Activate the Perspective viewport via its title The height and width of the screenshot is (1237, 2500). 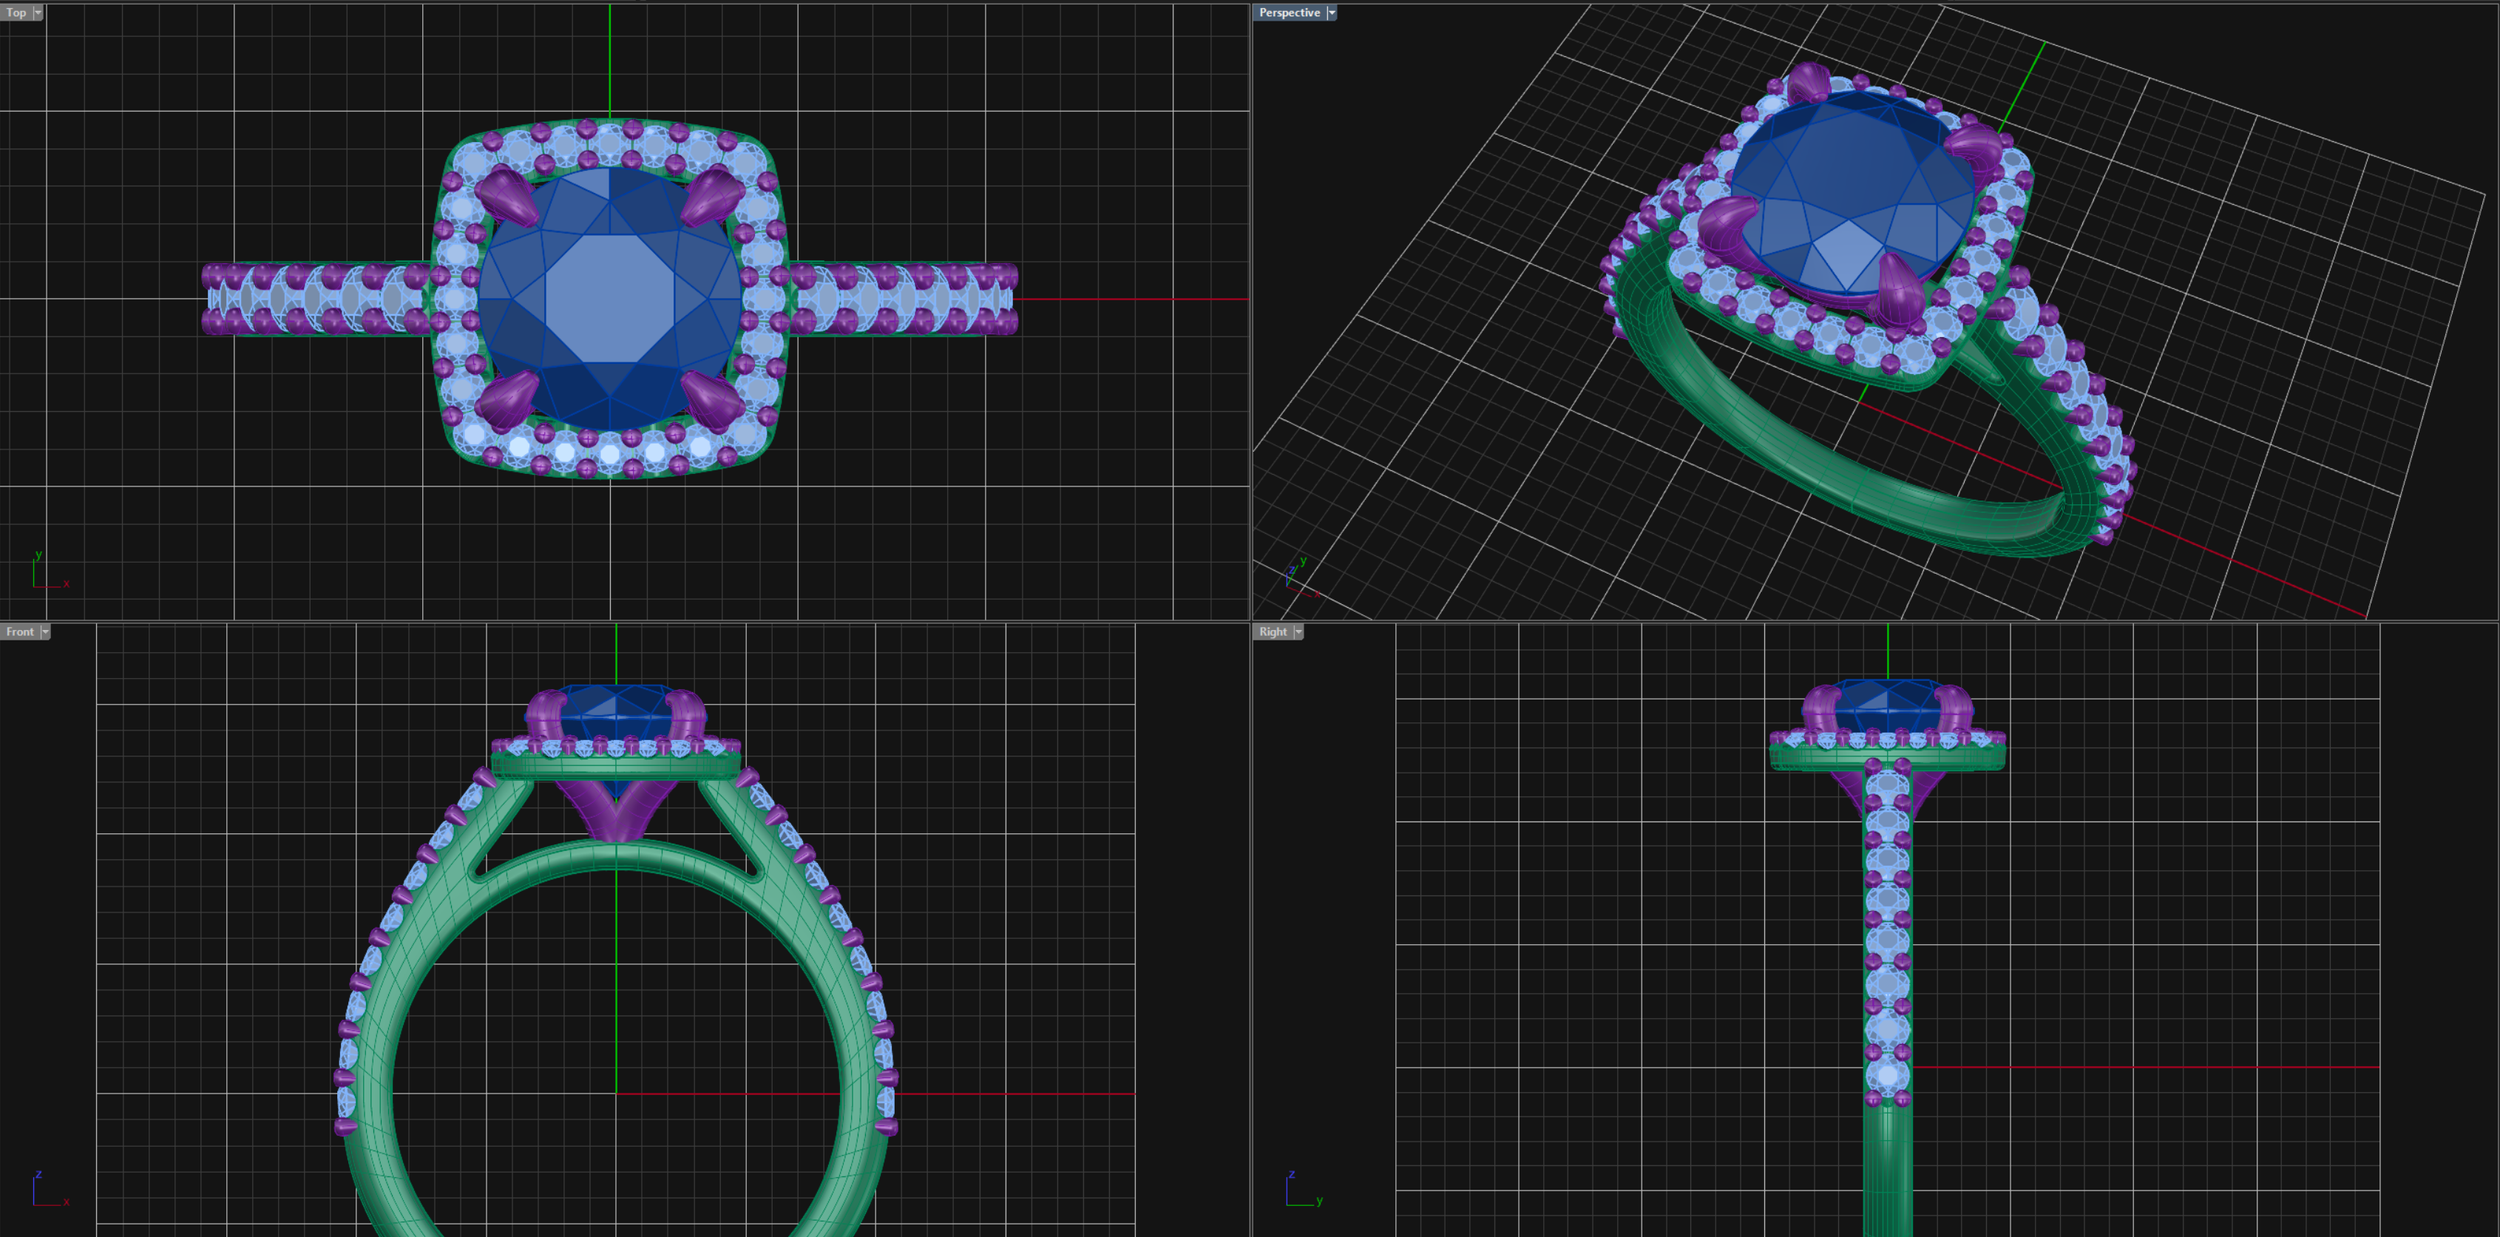pyautogui.click(x=1291, y=13)
